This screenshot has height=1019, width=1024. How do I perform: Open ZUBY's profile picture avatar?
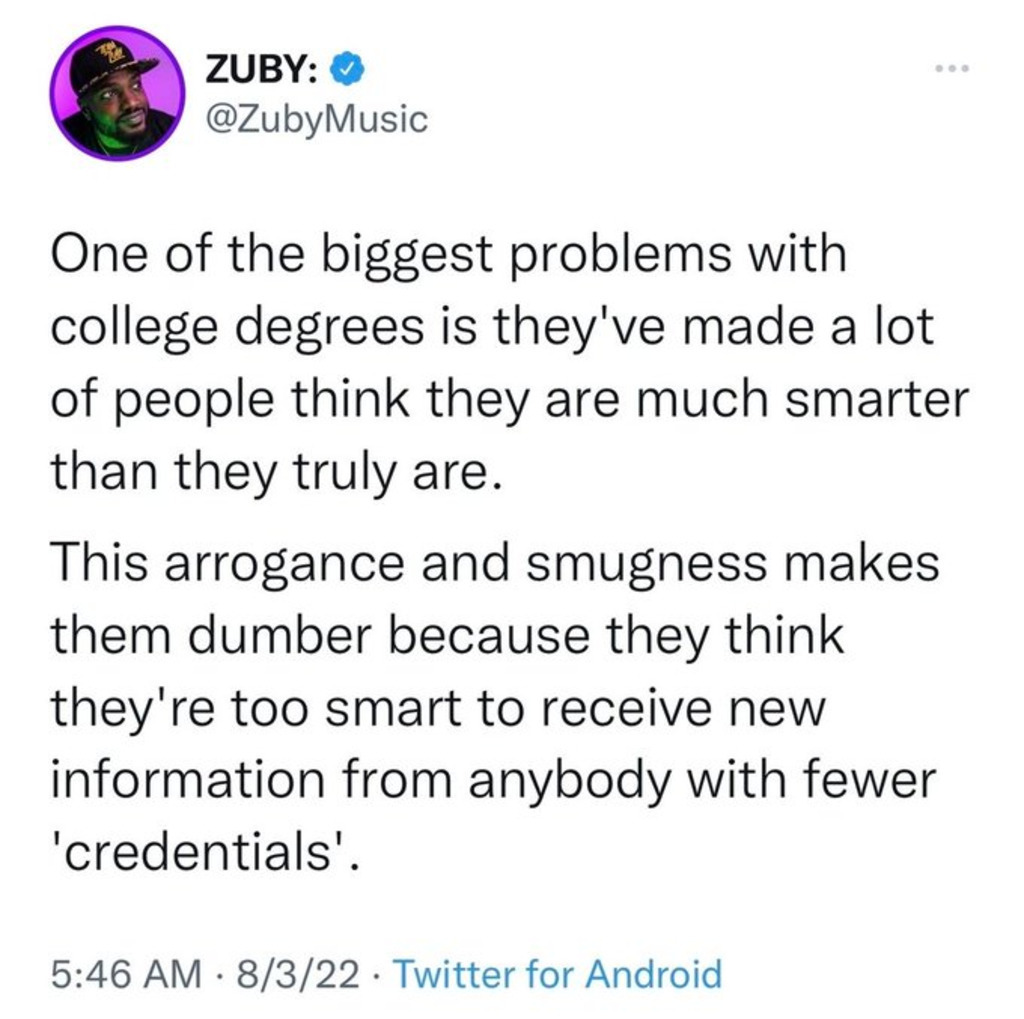coord(118,93)
